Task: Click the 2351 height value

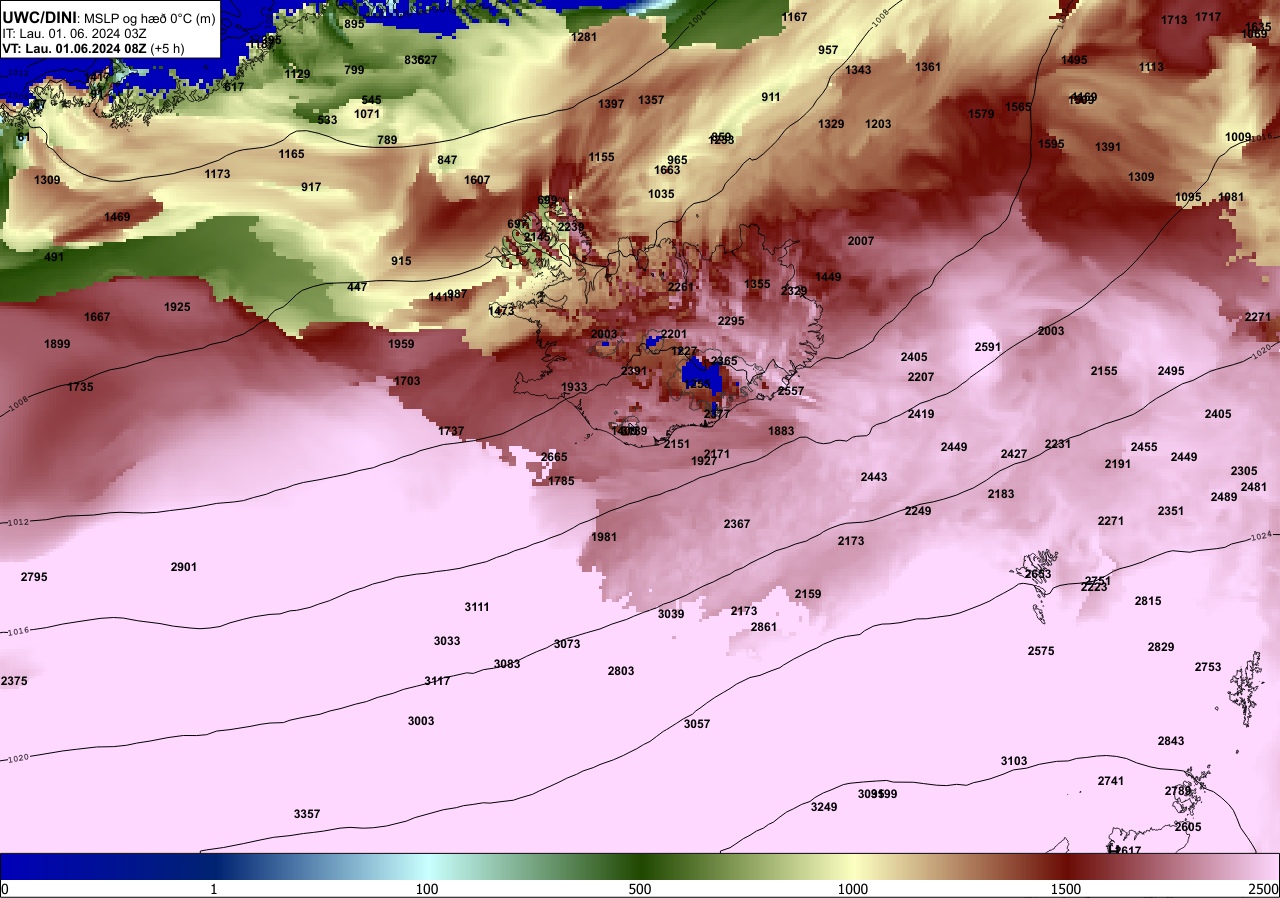Action: click(1171, 511)
